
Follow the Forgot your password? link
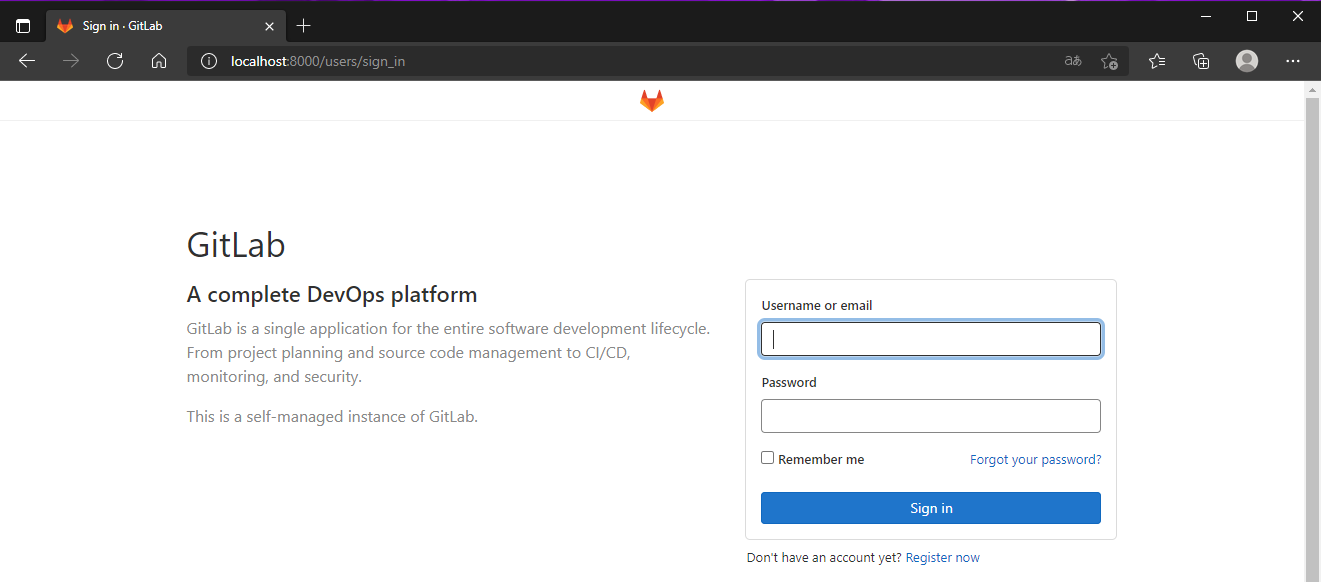[x=1035, y=460]
